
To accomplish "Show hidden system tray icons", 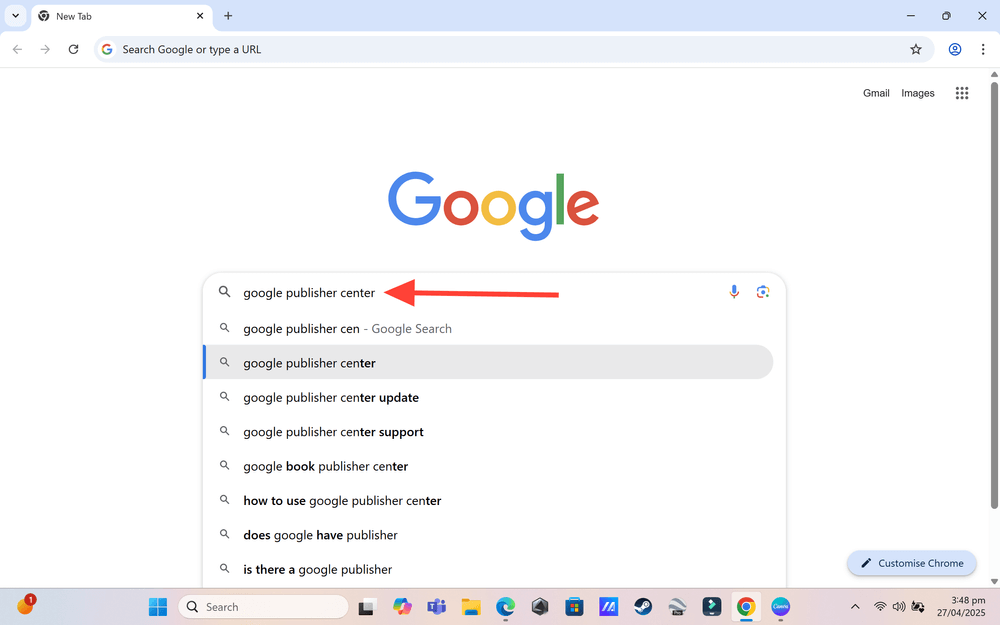I will coord(855,607).
